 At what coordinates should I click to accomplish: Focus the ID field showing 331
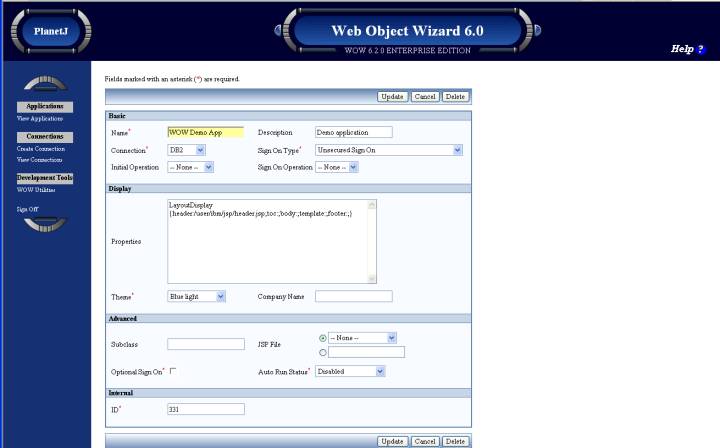(x=206, y=409)
